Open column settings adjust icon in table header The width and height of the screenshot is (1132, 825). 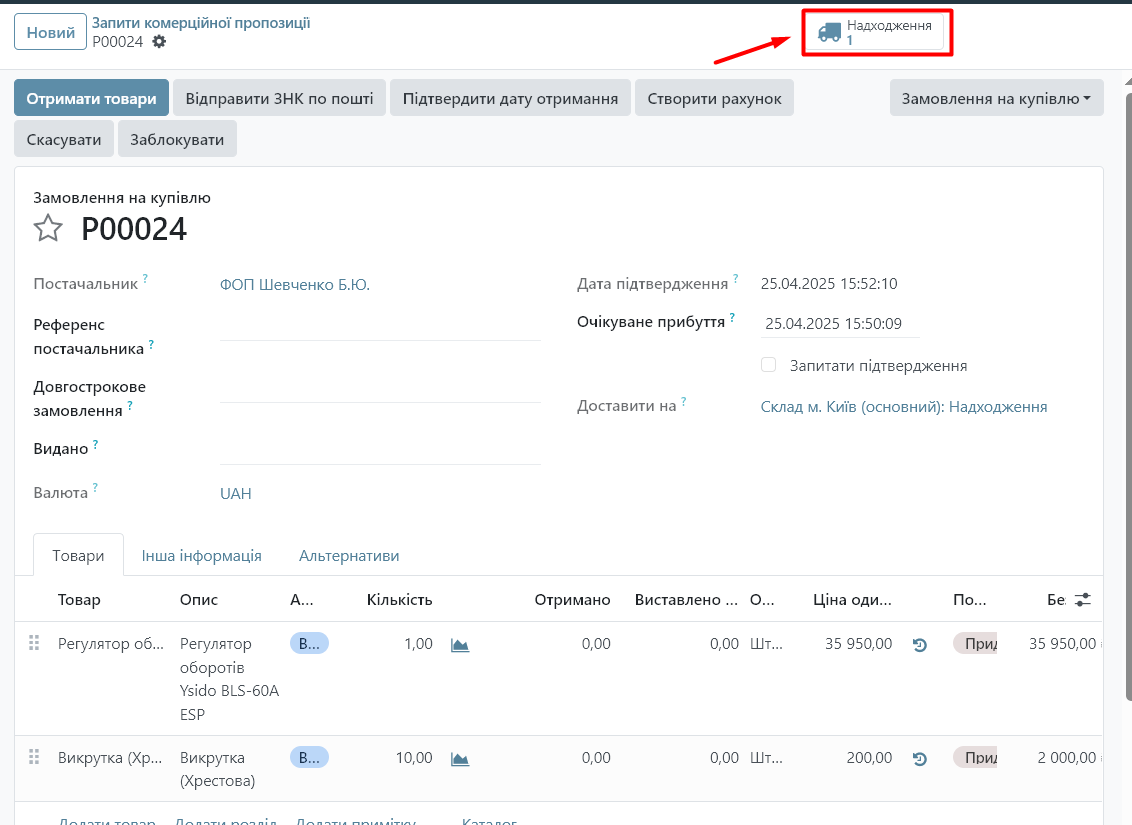pyautogui.click(x=1083, y=600)
